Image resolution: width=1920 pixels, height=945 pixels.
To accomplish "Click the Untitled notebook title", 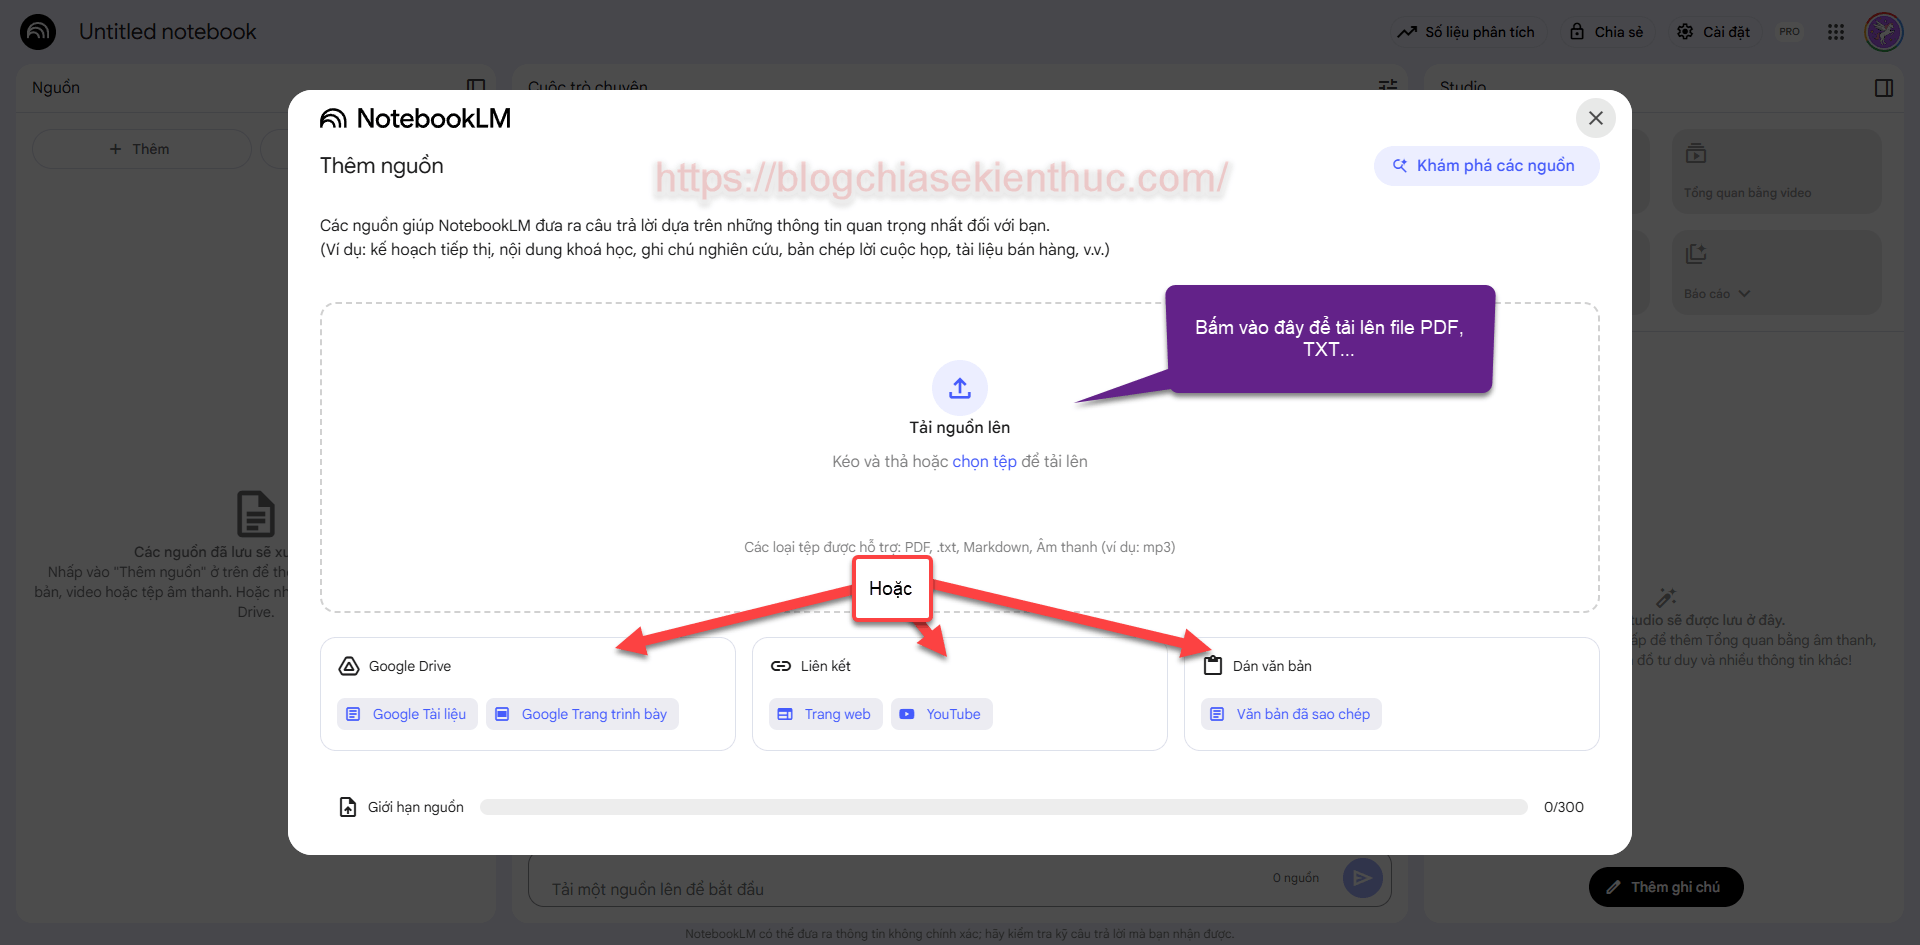I will click(168, 32).
